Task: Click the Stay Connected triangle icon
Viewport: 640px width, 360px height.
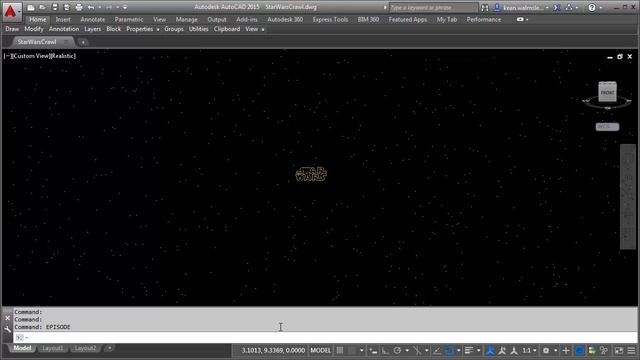Action: point(569,8)
